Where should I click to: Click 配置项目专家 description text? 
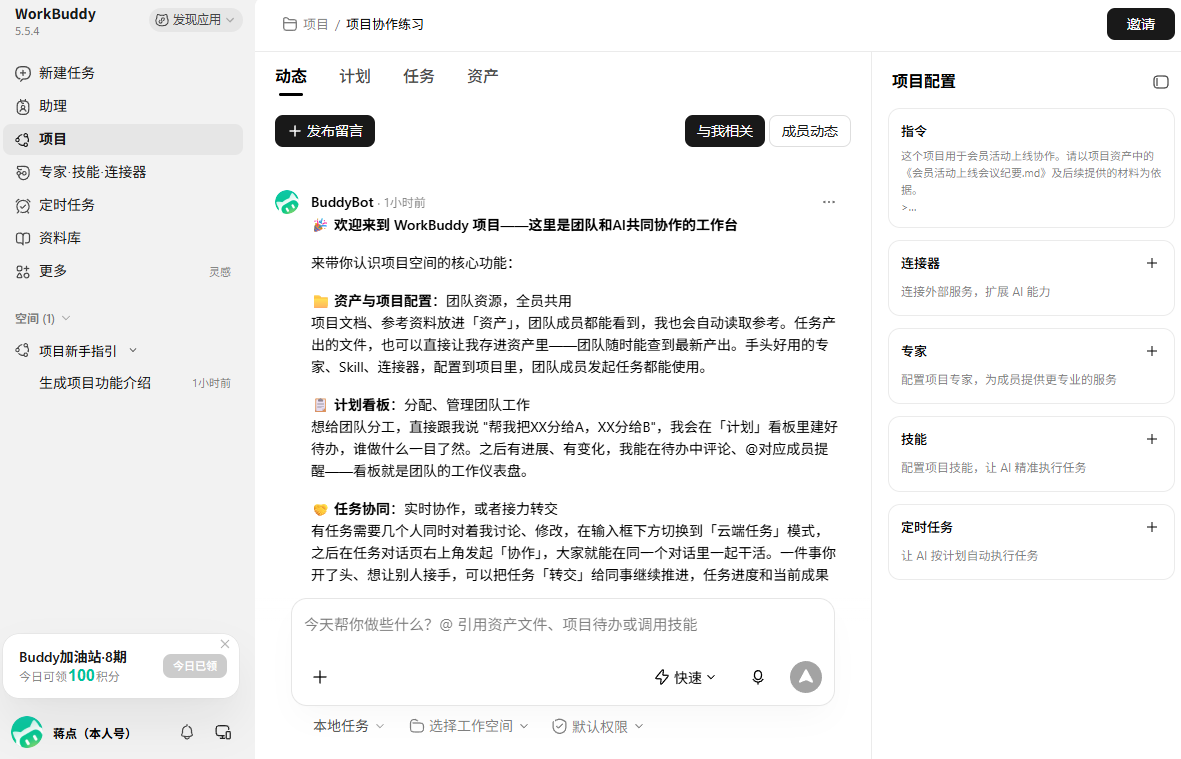tap(1009, 380)
